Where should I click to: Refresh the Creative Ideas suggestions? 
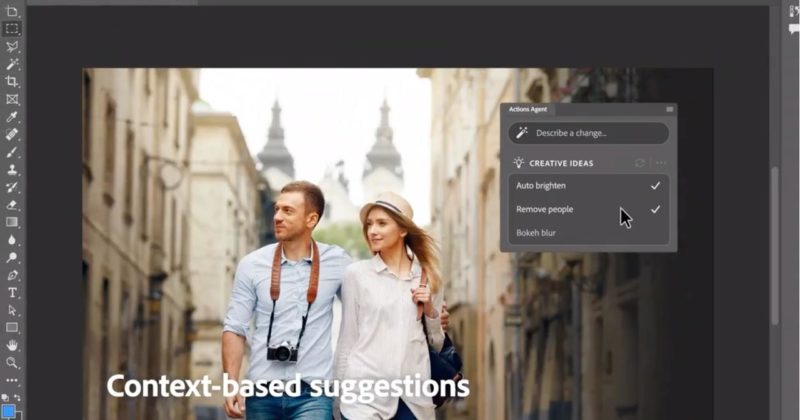(640, 162)
